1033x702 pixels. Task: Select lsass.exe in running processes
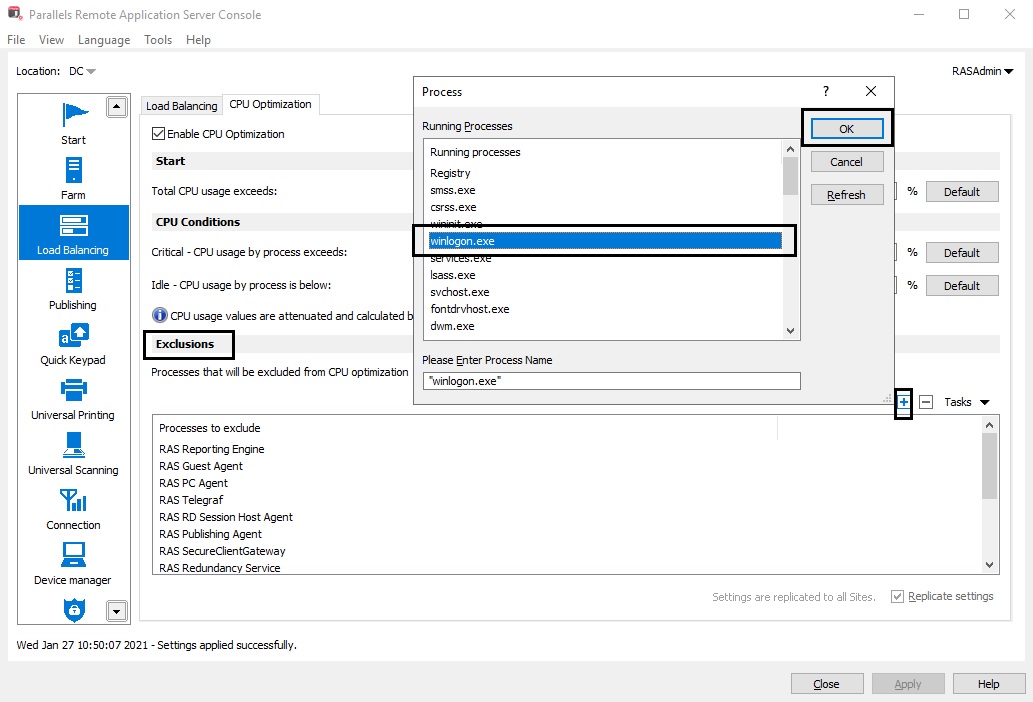[x=605, y=275]
